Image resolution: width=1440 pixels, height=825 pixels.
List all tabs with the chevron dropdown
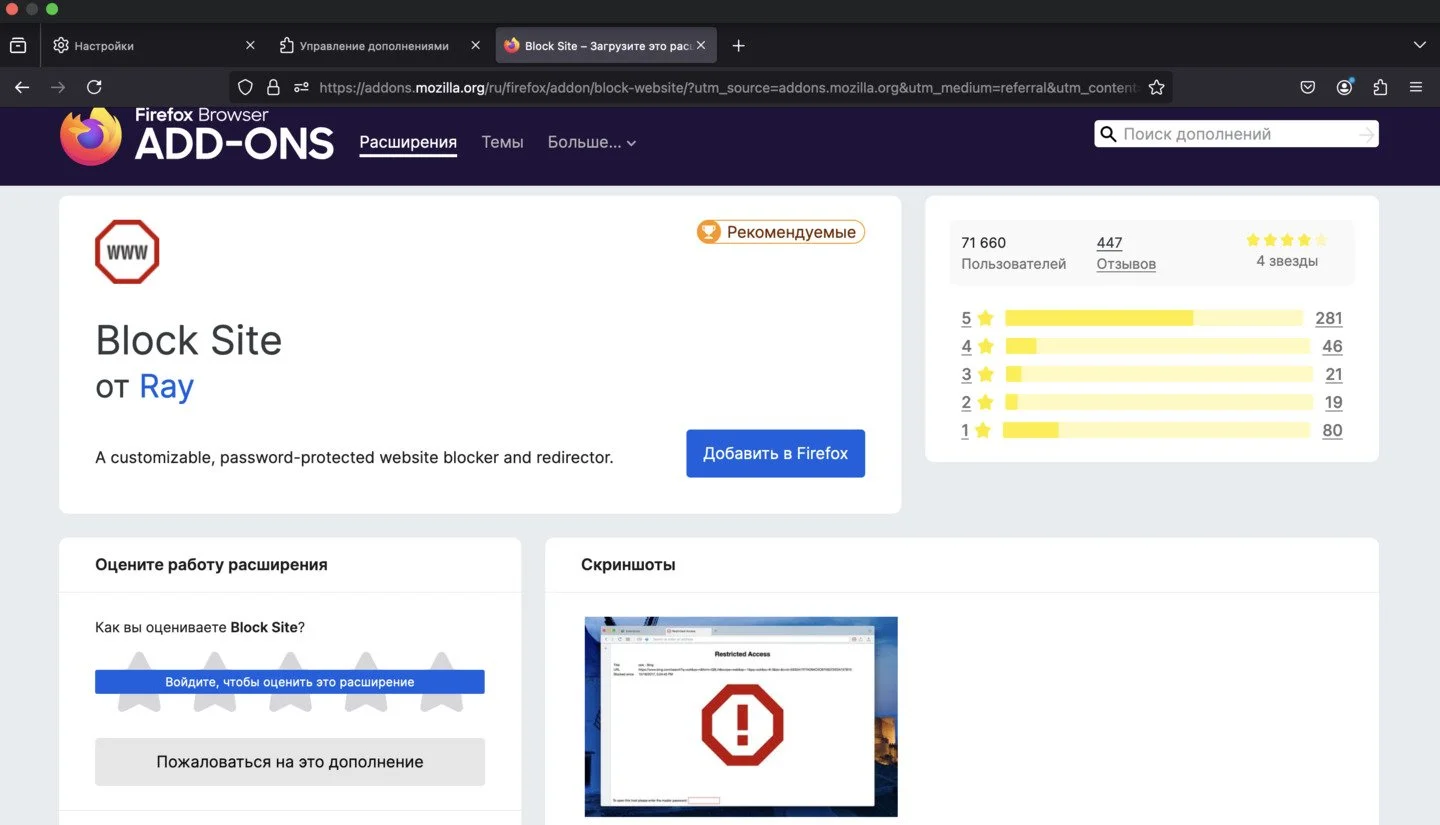tap(1419, 45)
